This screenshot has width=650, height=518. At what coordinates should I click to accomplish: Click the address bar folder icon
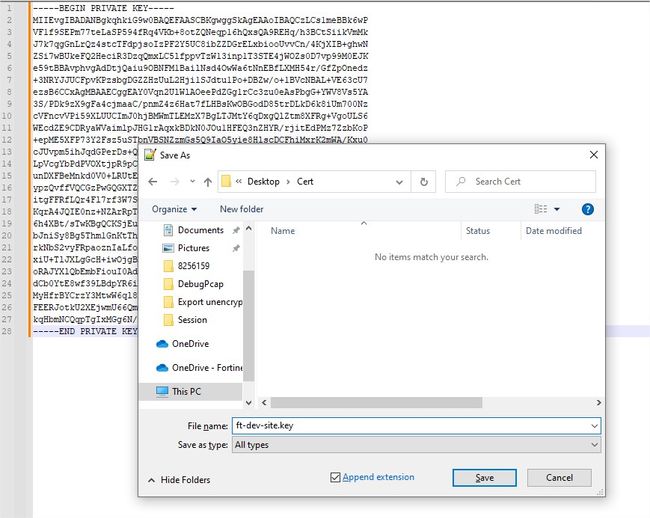226,182
